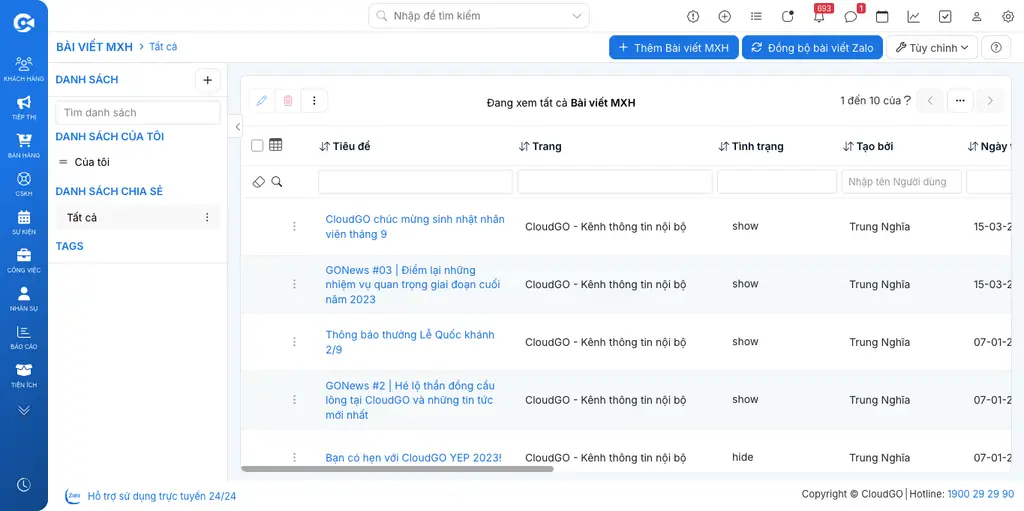Tick the select-all rows checkbox
This screenshot has width=1024, height=511.
tap(257, 146)
